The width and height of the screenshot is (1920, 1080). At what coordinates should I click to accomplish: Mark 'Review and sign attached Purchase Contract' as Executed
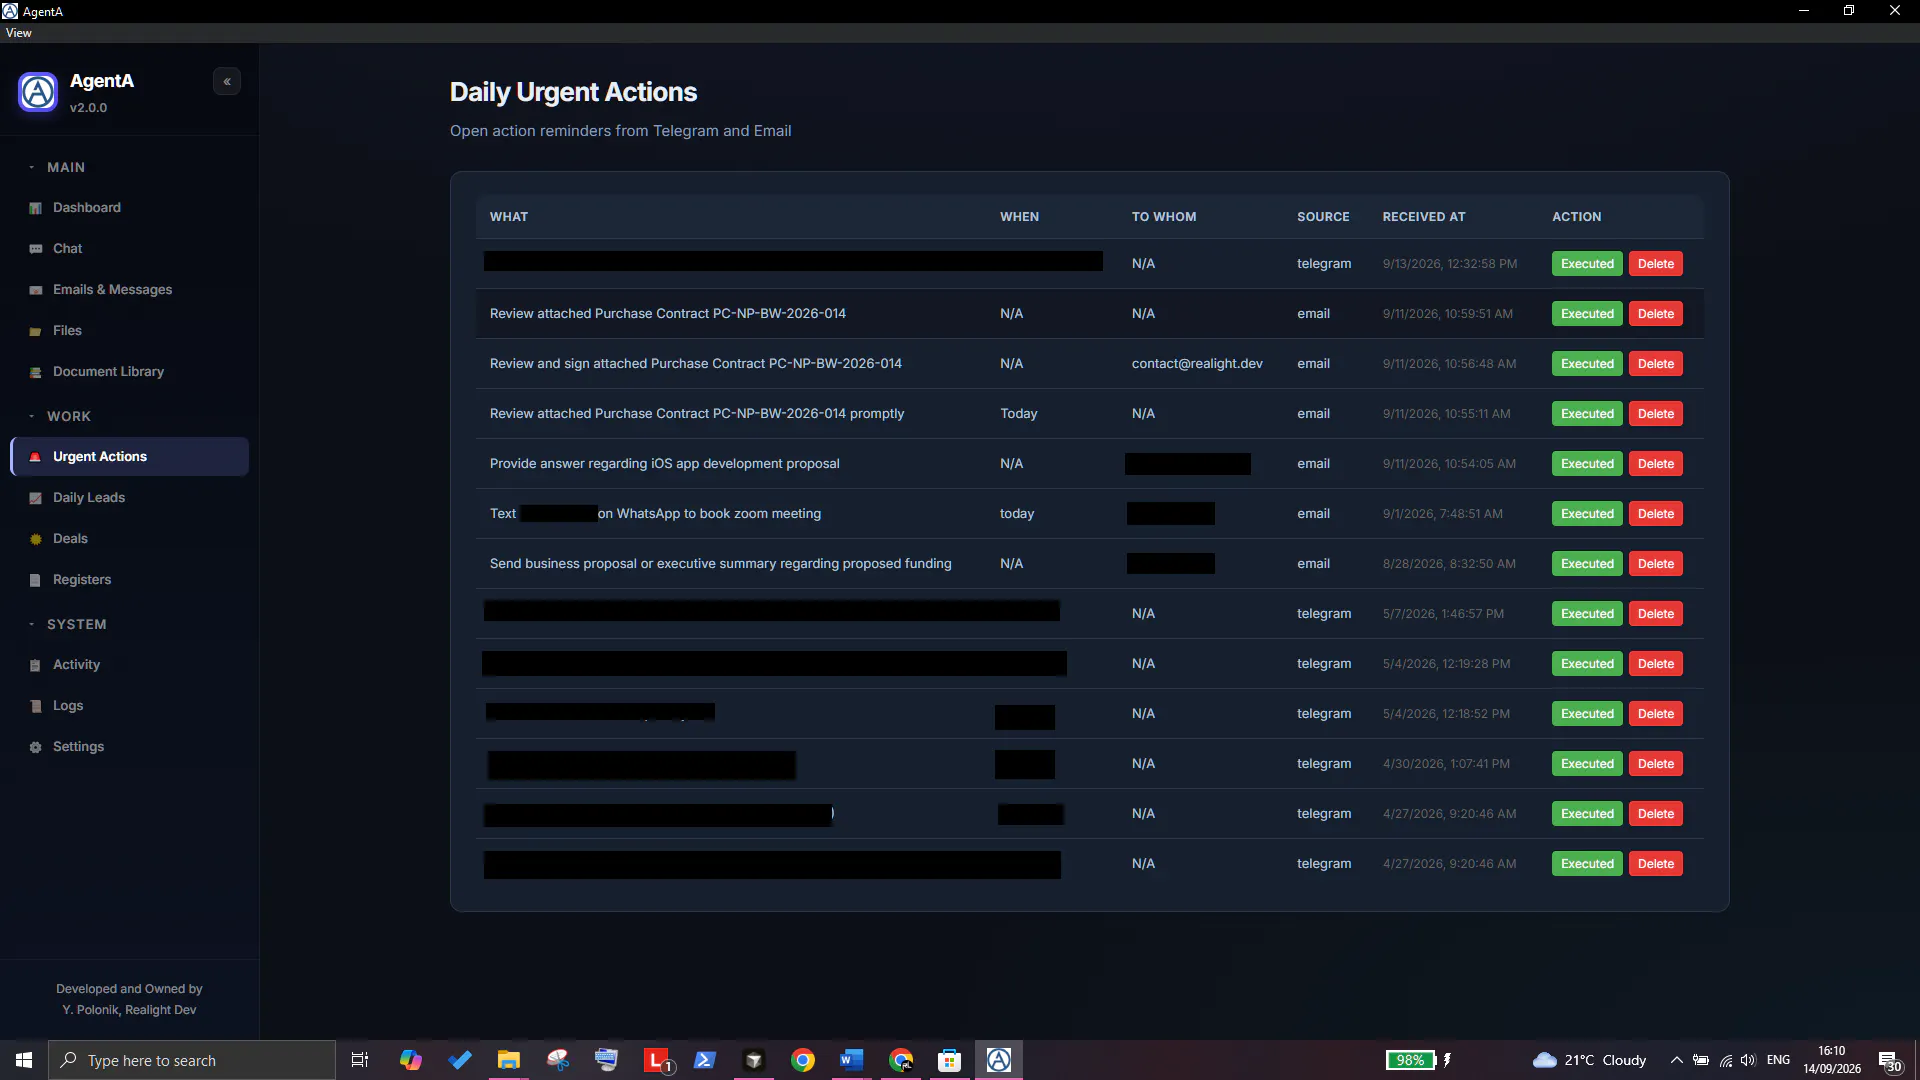(x=1587, y=364)
